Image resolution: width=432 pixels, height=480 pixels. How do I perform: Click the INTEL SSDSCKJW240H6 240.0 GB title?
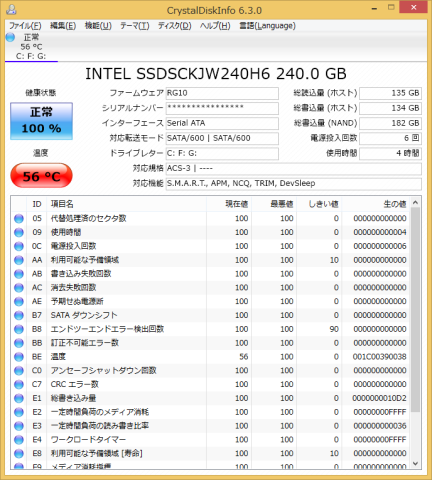[x=216, y=74]
